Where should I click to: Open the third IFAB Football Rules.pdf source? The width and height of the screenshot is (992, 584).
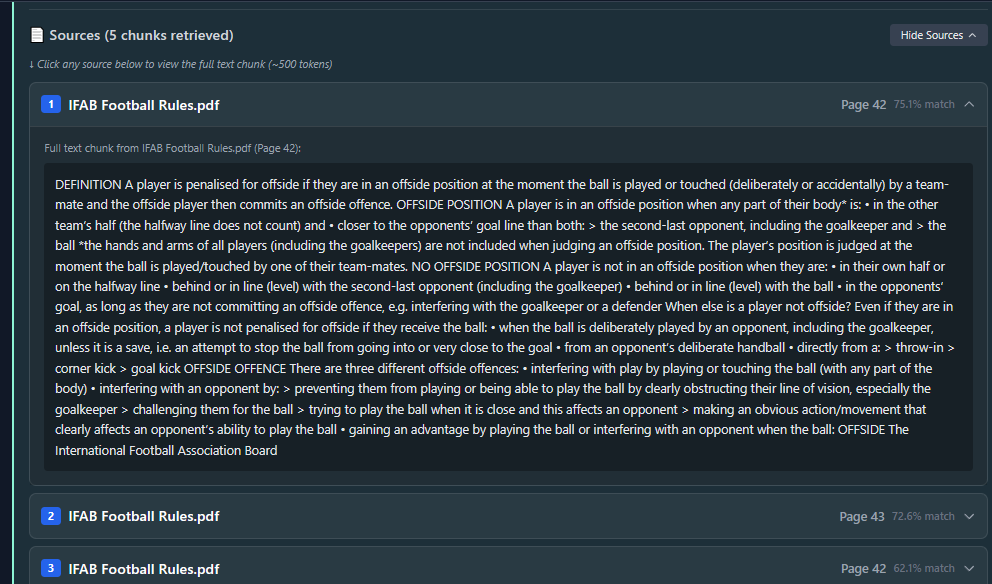tap(143, 569)
